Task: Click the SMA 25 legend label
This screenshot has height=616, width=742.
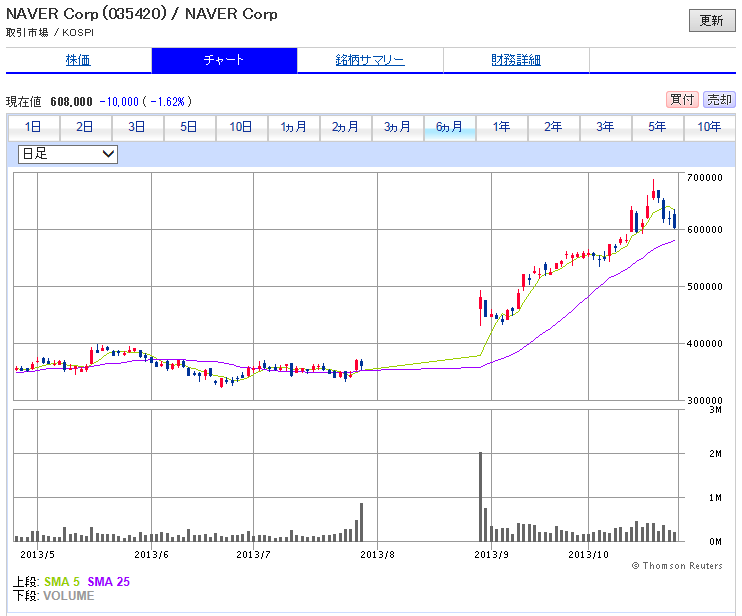Action: pos(108,581)
